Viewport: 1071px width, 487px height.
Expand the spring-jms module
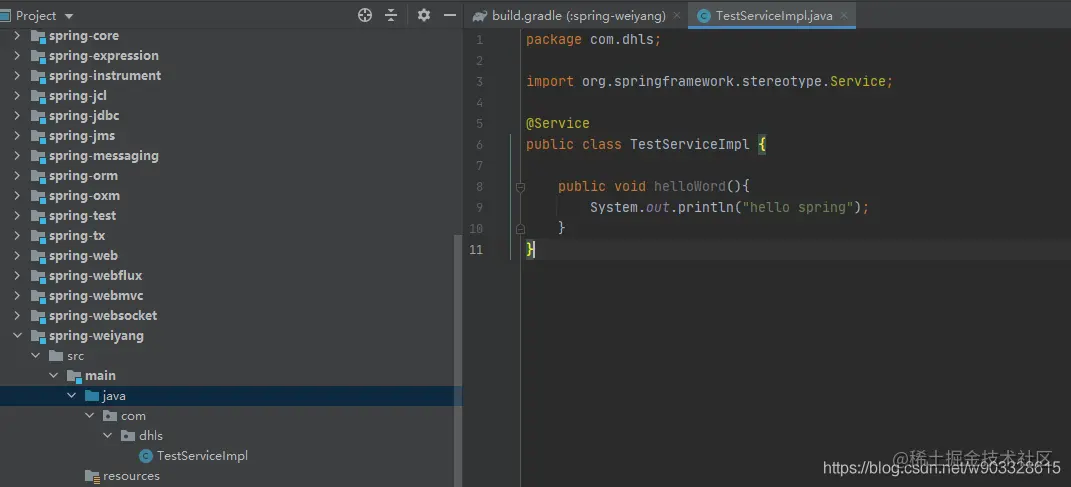[18, 135]
